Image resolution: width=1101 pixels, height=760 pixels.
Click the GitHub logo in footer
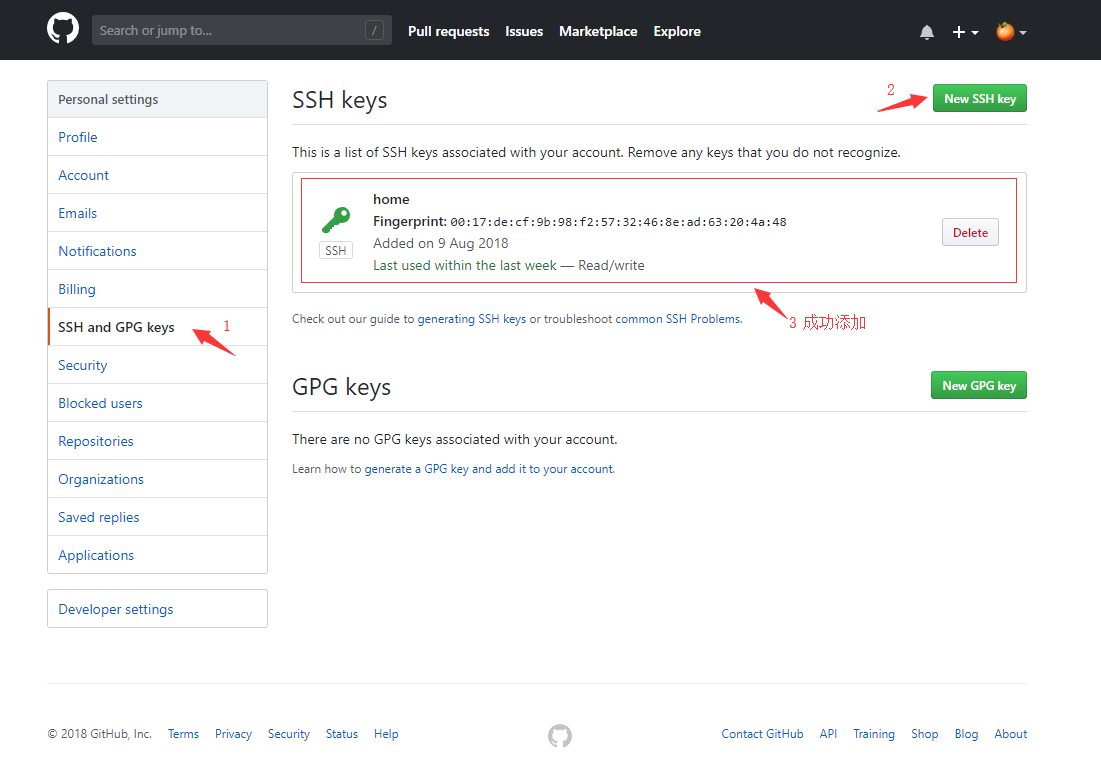[x=560, y=736]
